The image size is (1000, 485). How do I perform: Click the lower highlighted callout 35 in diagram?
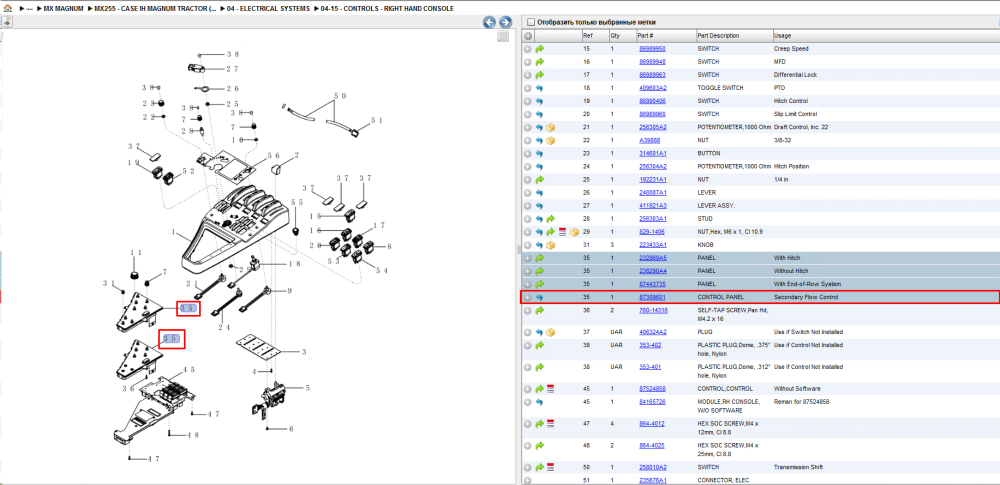tap(172, 338)
